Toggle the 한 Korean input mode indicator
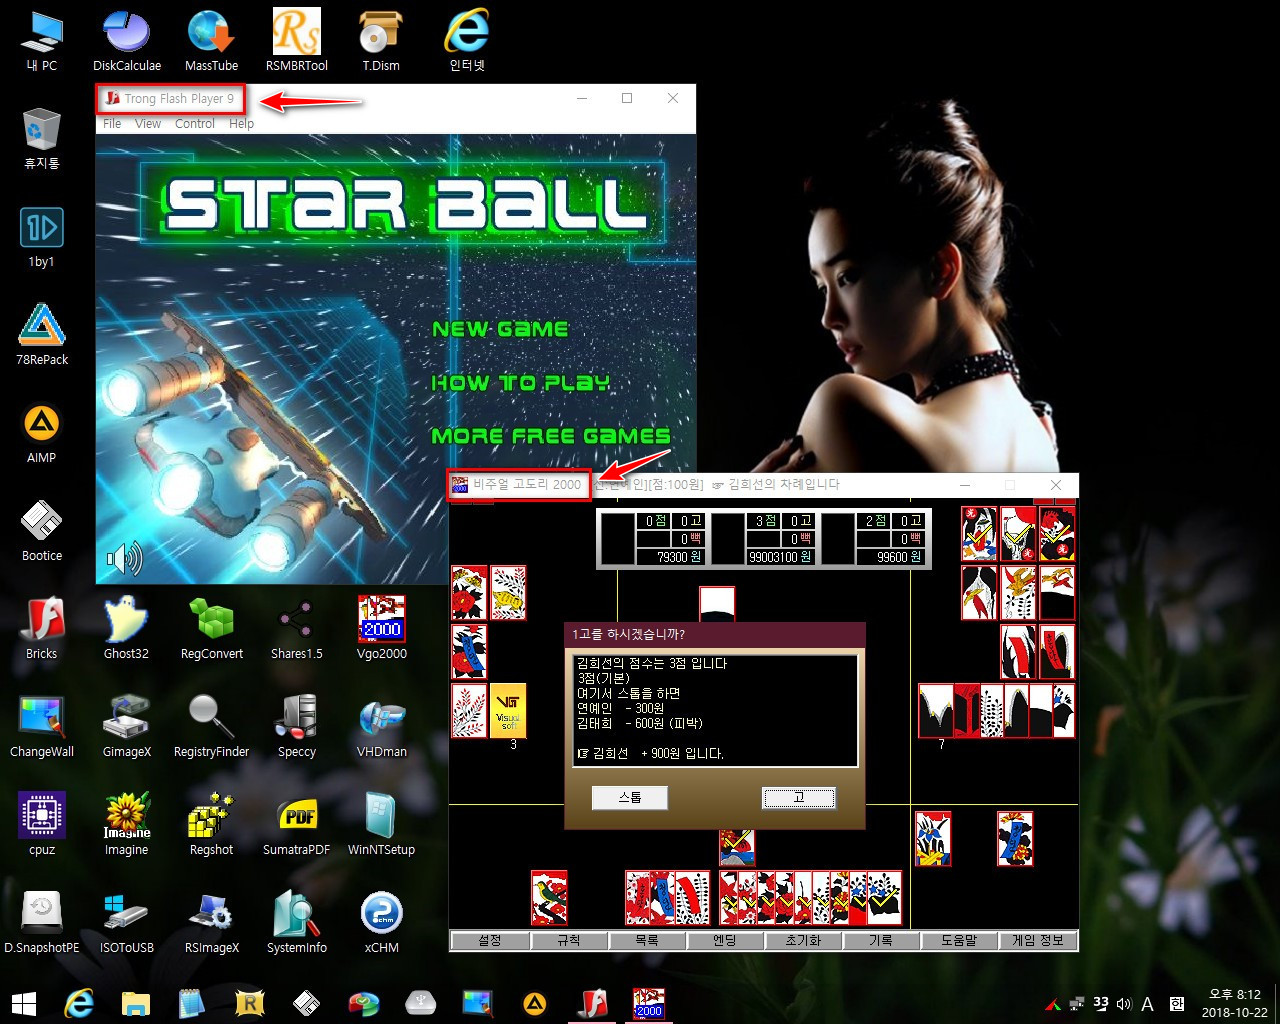The image size is (1280, 1024). click(1176, 1004)
